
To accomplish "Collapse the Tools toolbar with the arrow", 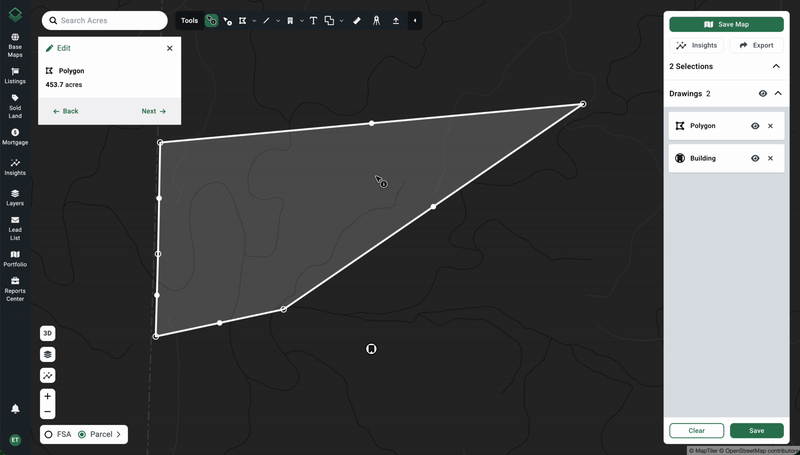I will 415,20.
